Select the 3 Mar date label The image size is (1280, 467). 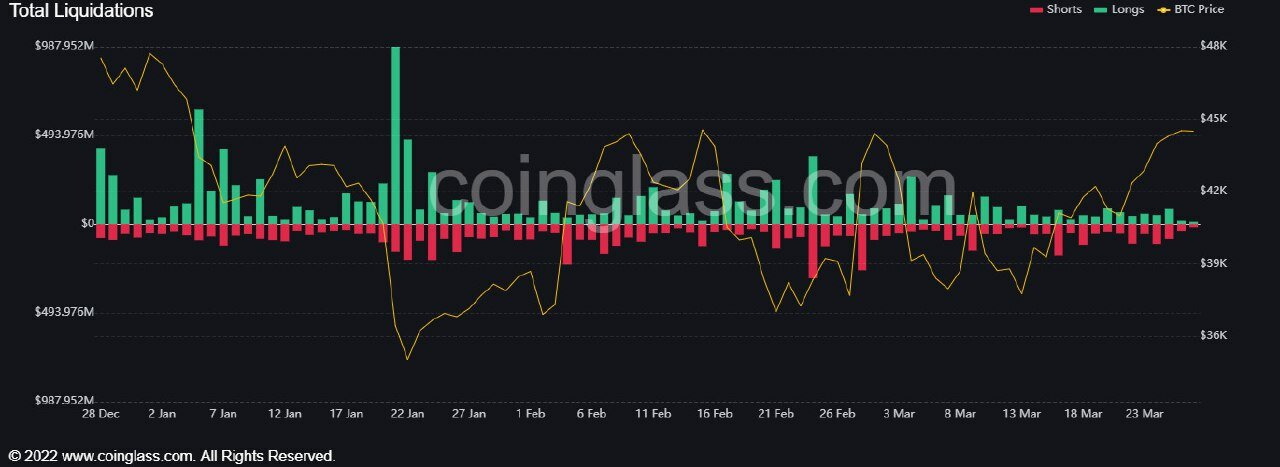coord(900,413)
